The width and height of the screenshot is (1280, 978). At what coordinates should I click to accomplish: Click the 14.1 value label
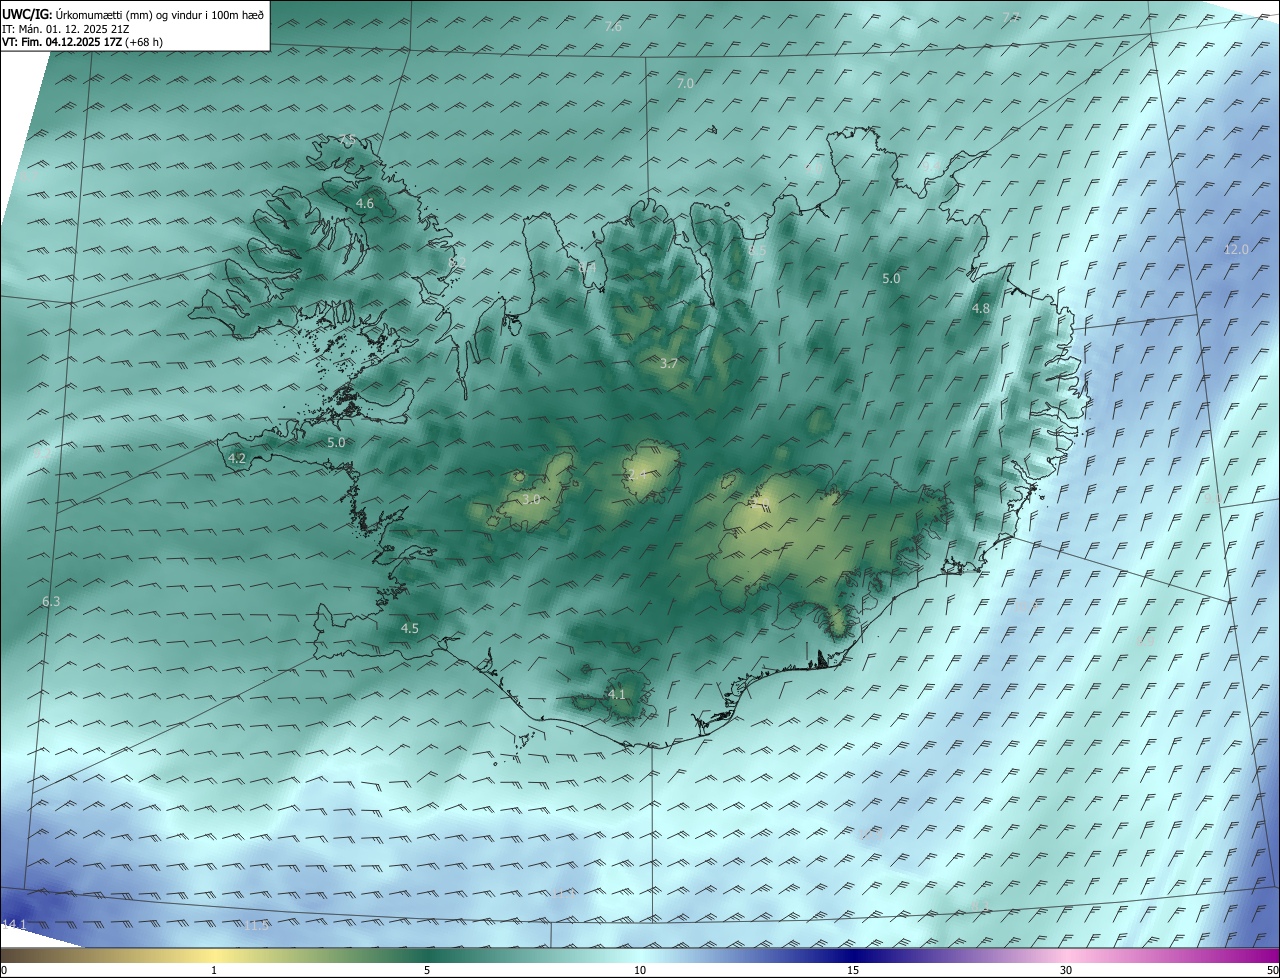coord(15,924)
